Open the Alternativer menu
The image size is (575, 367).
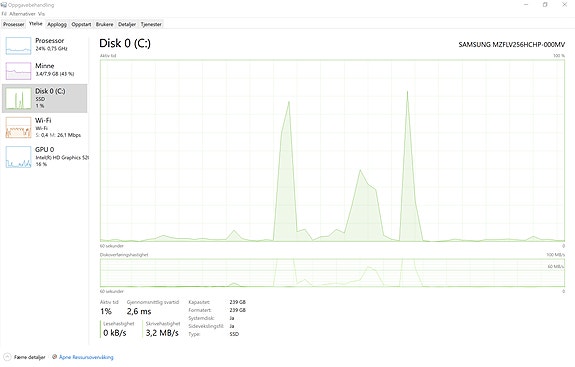(x=22, y=14)
